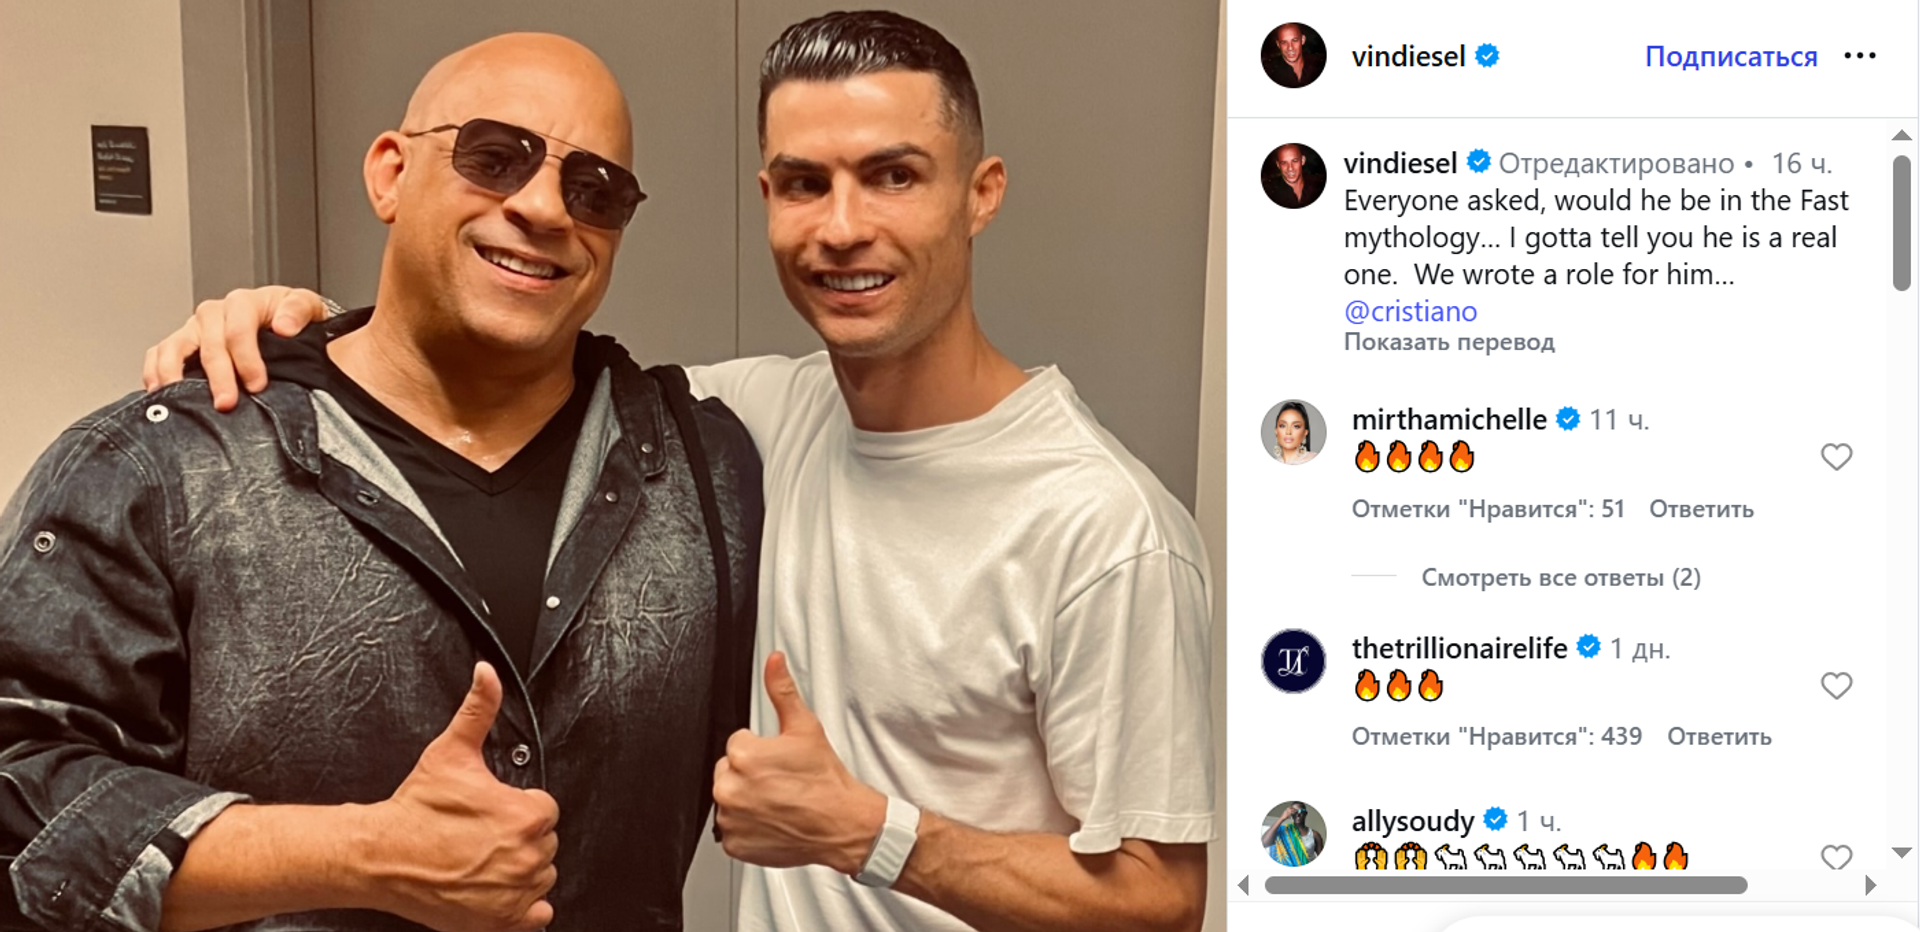
Task: Like mirthamichelle's comment with heart icon
Action: (x=1836, y=457)
